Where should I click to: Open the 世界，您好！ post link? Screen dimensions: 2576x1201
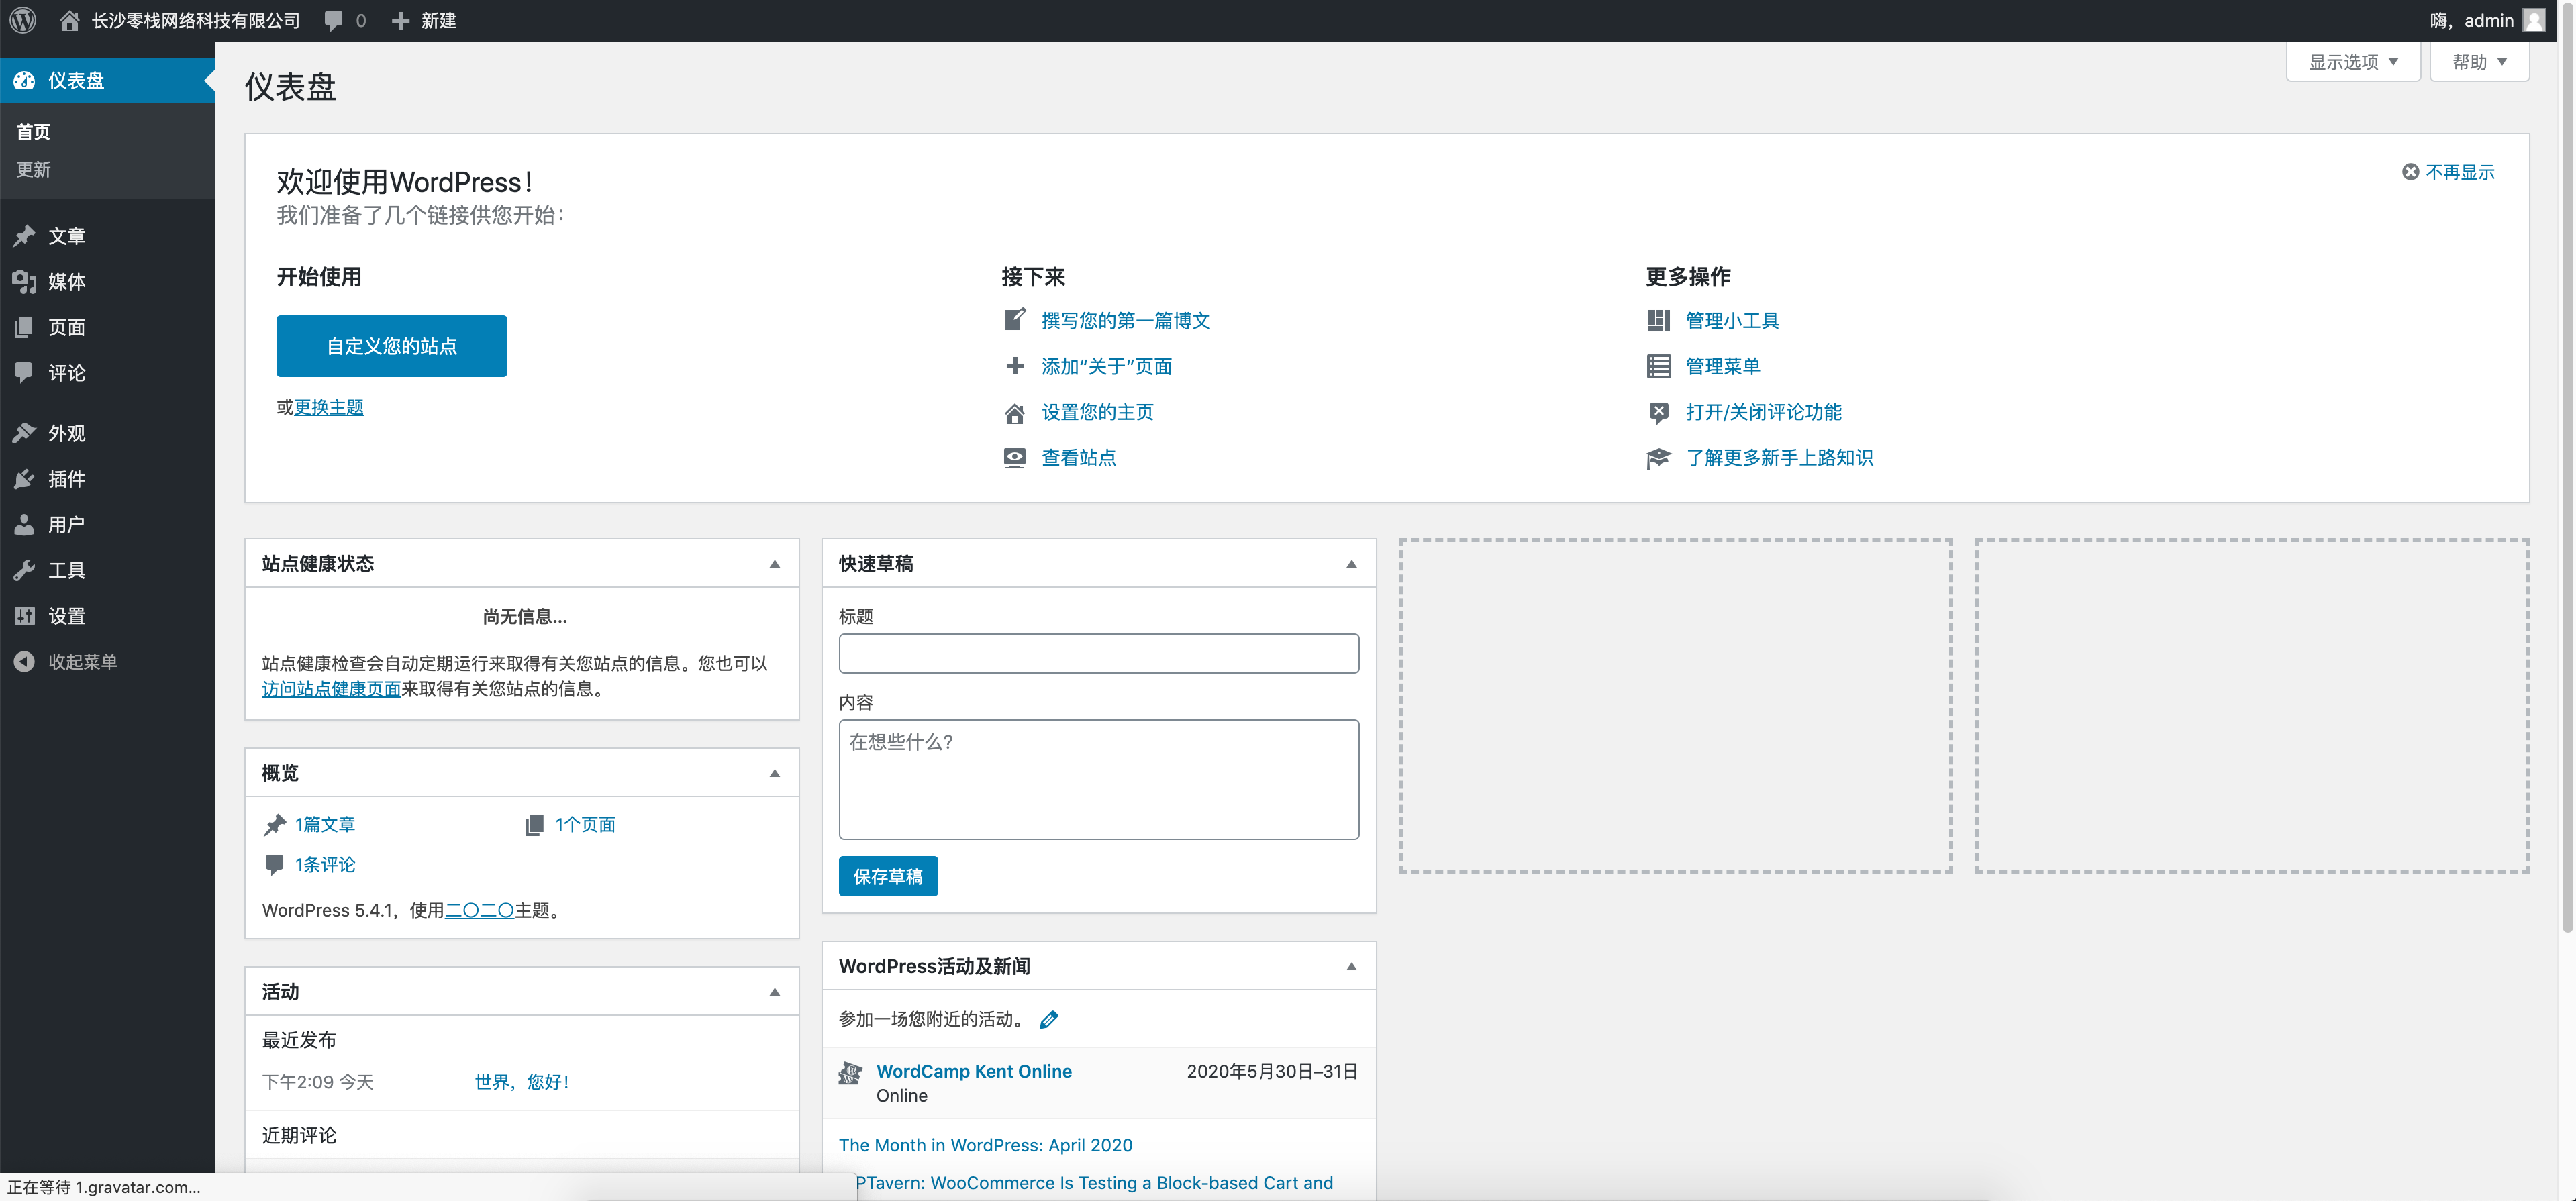523,1082
